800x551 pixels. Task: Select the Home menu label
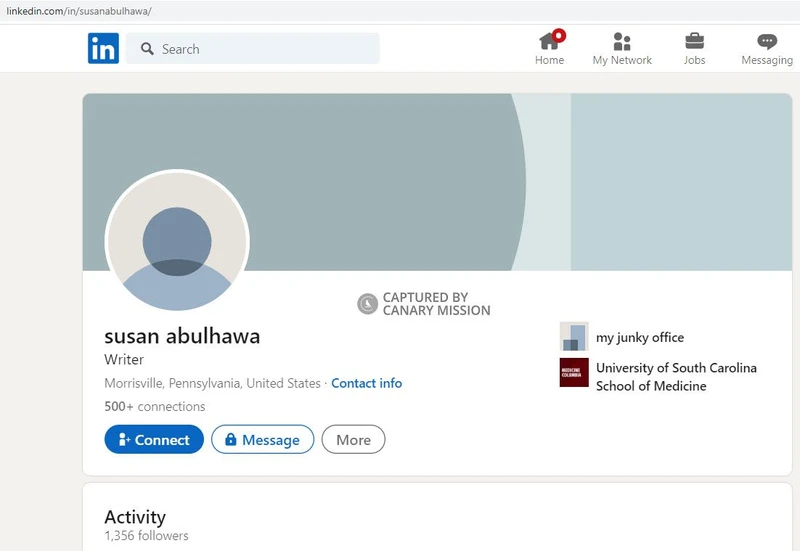pyautogui.click(x=549, y=60)
